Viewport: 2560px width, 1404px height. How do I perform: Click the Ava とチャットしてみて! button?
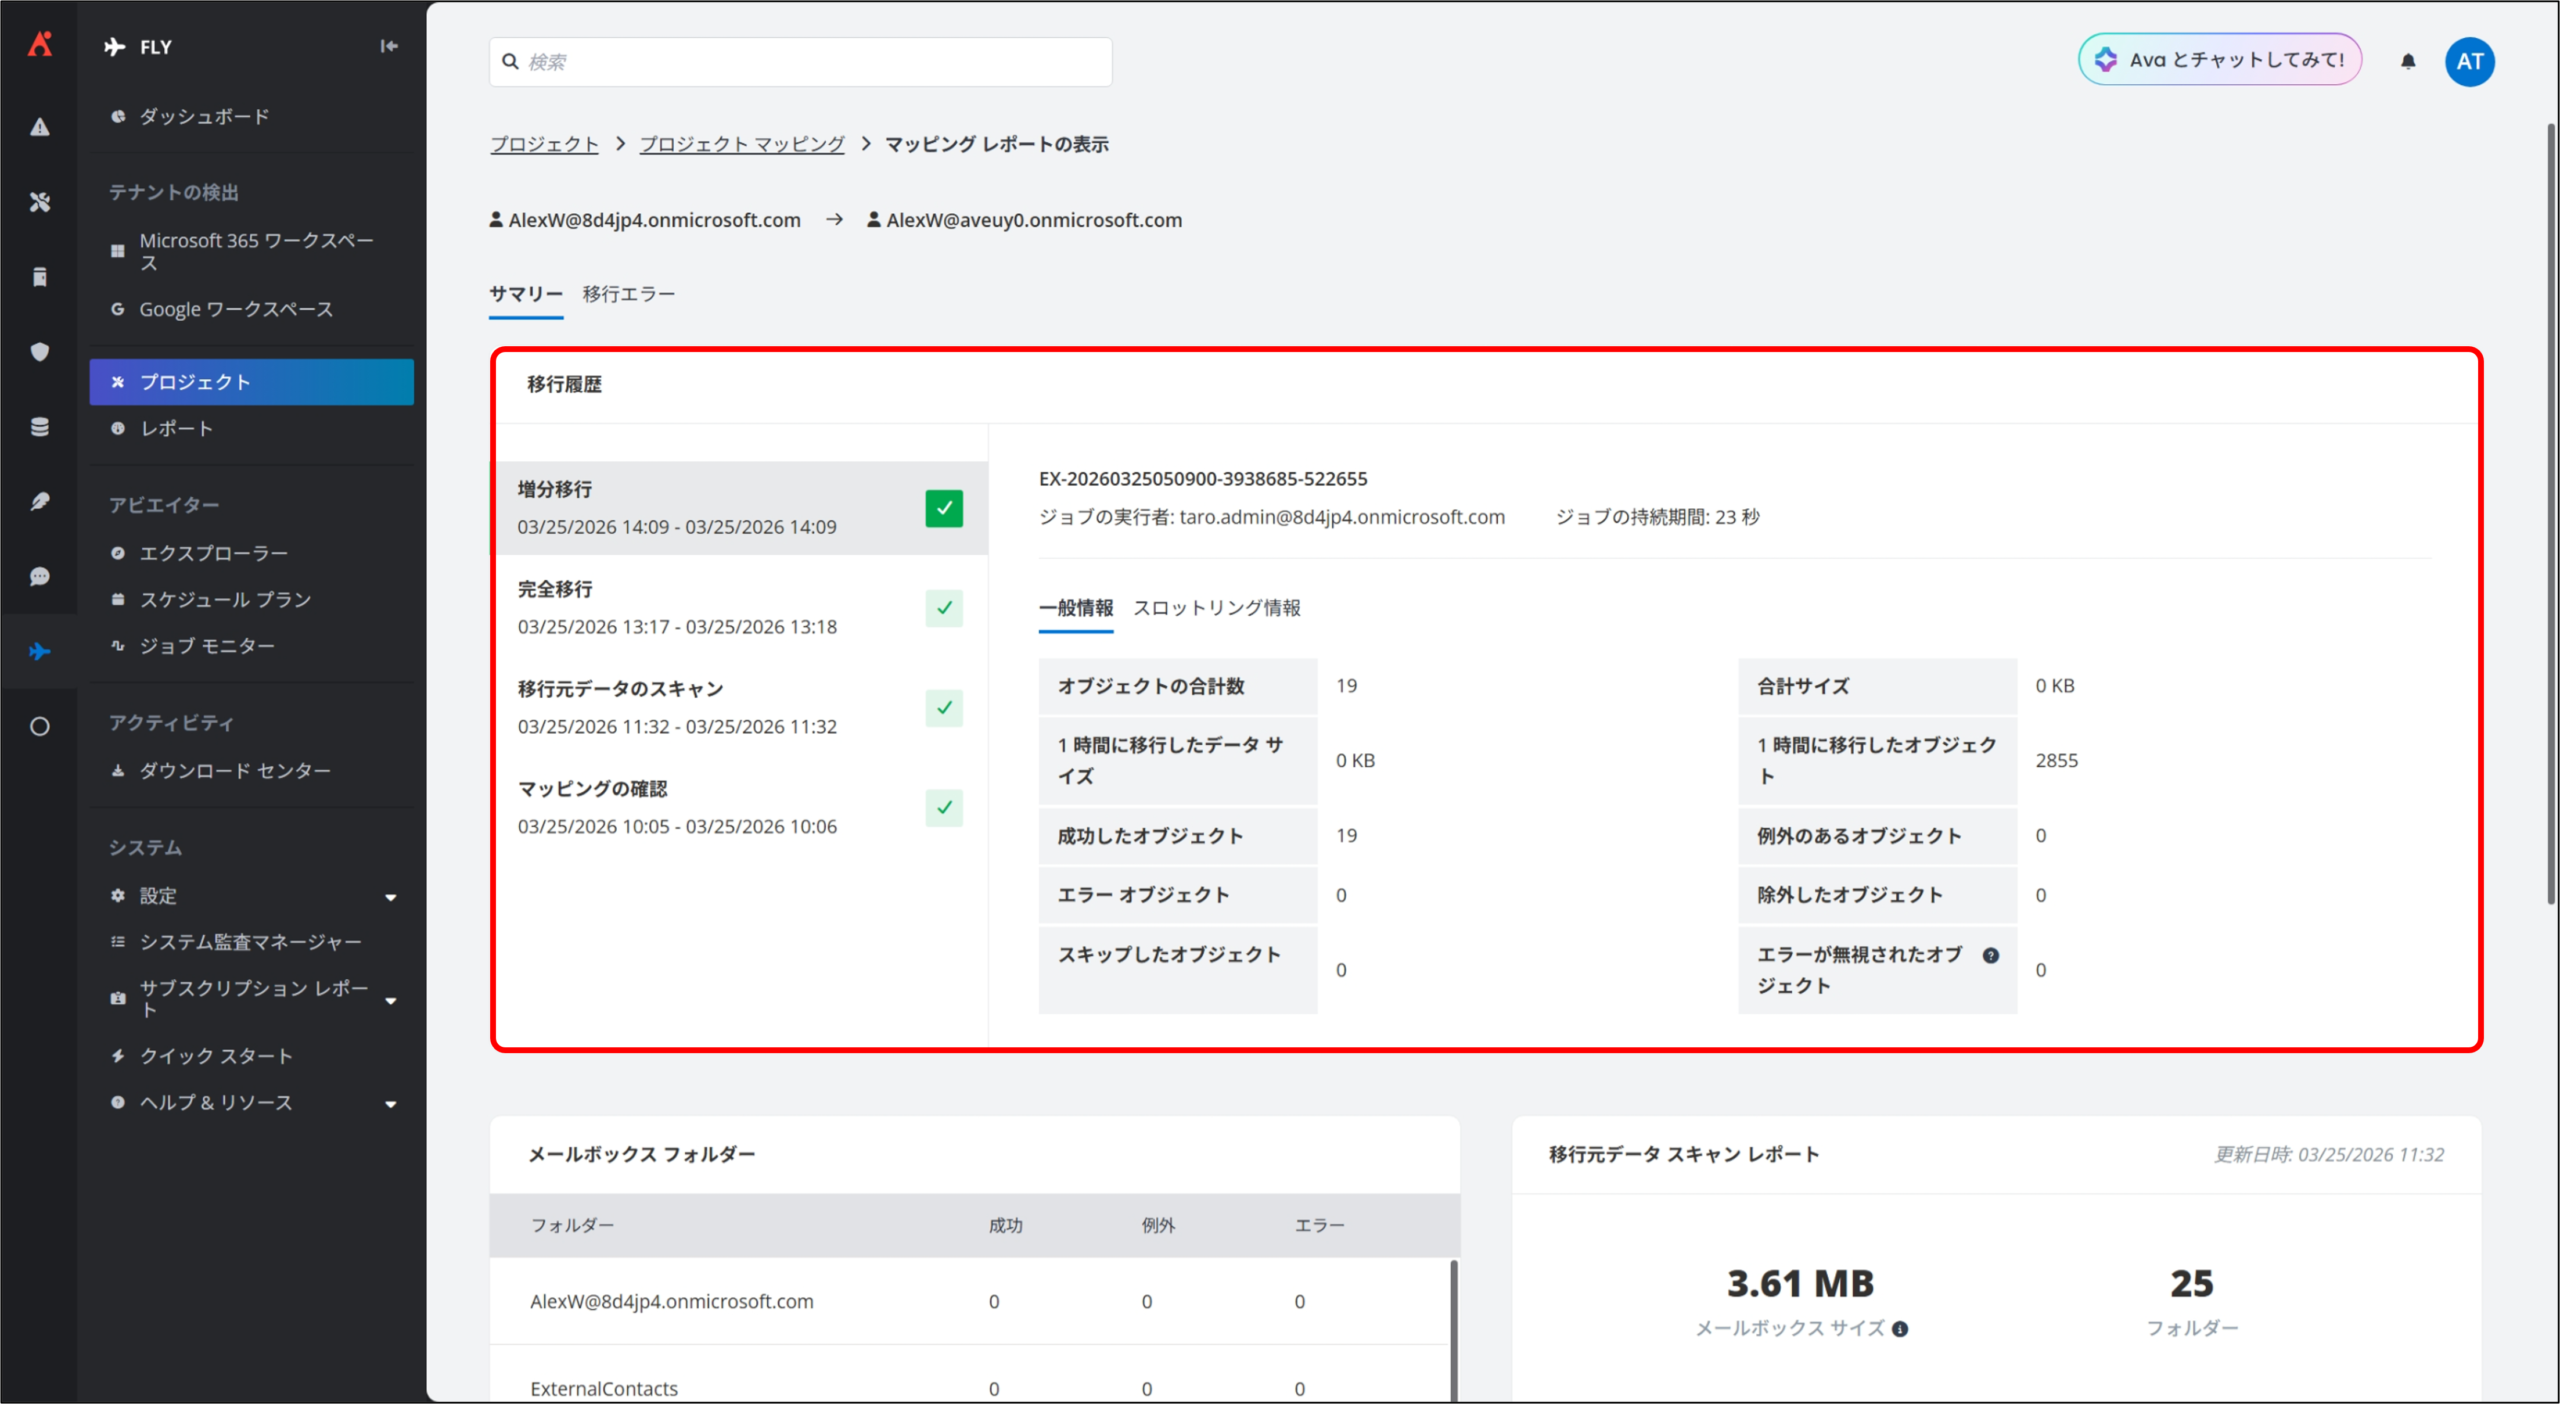[2219, 60]
